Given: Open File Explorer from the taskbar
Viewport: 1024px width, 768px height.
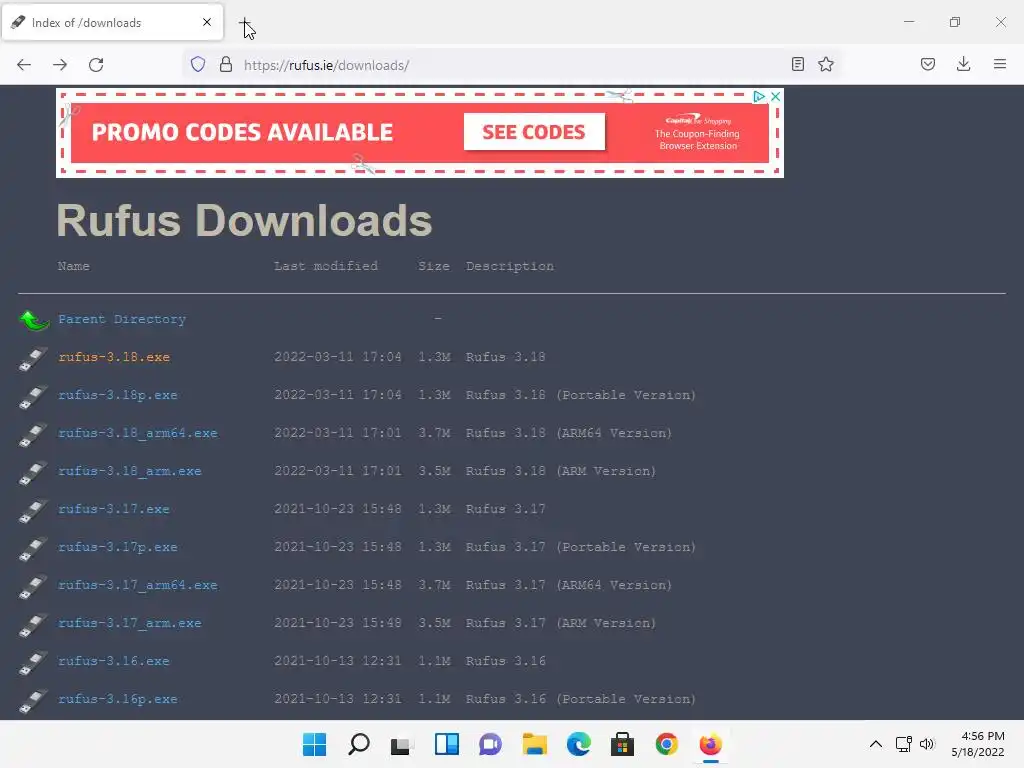Looking at the screenshot, I should (x=535, y=744).
